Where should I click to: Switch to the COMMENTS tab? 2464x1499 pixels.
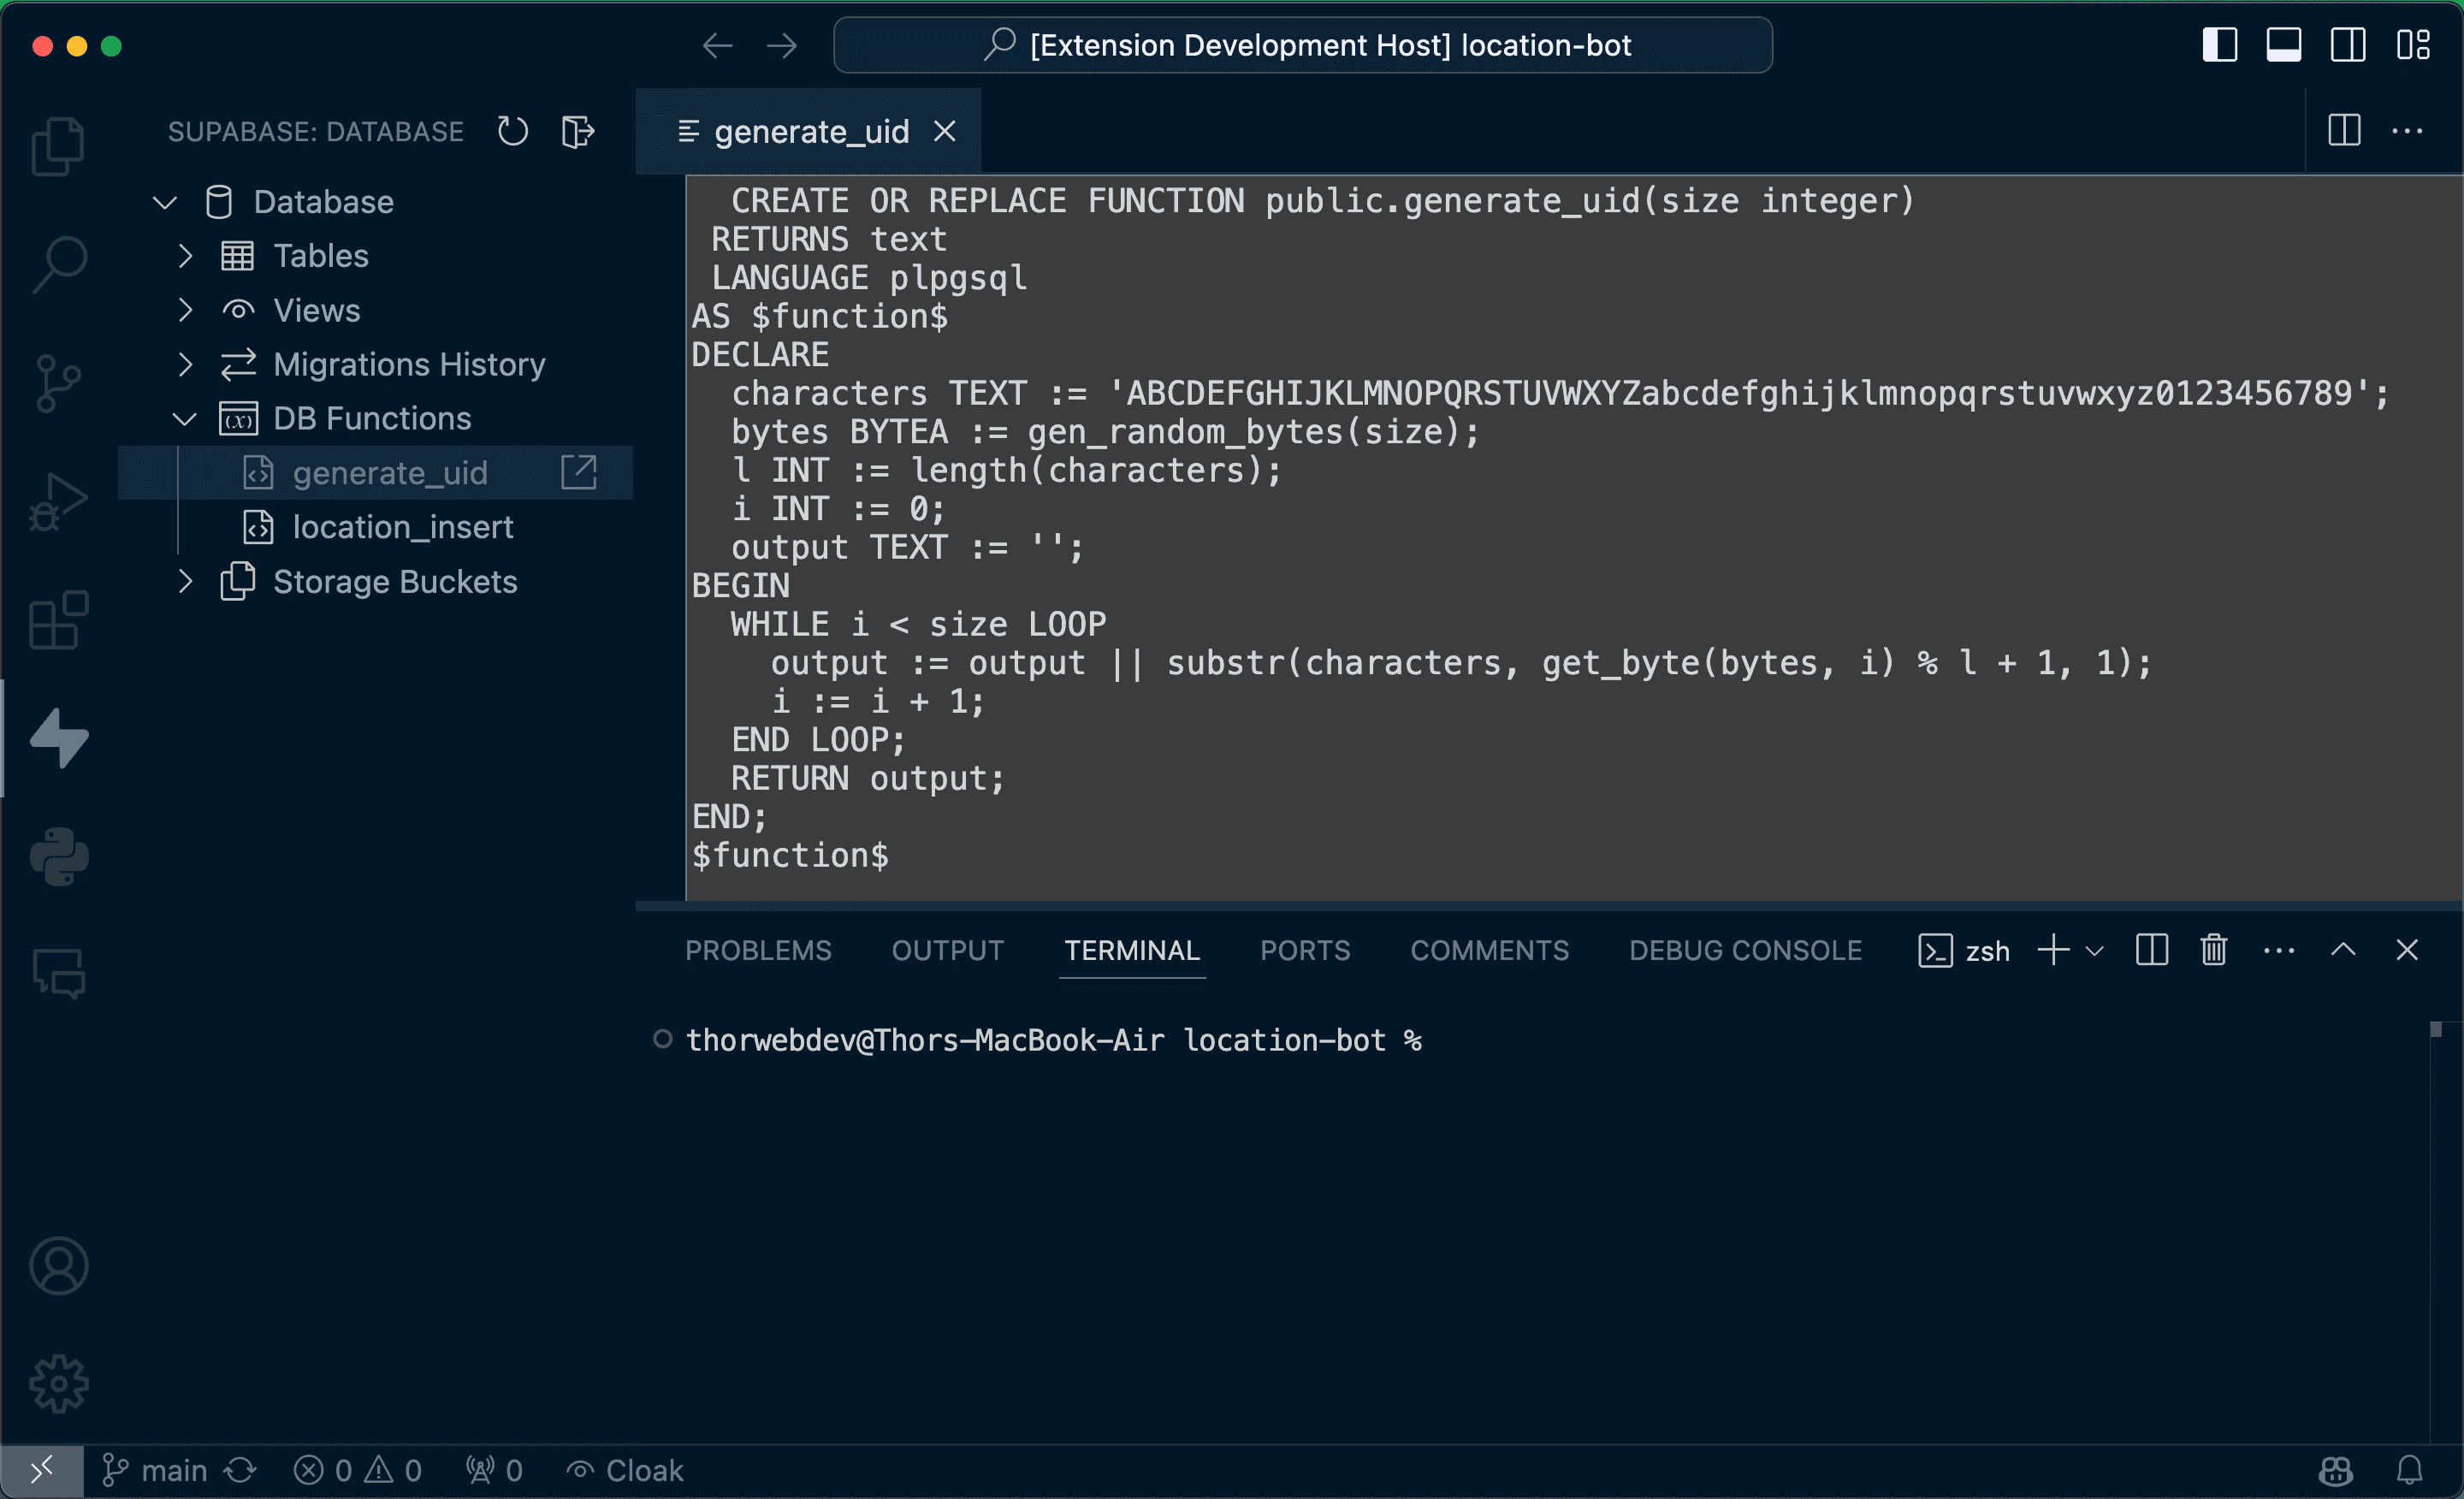pos(1489,950)
